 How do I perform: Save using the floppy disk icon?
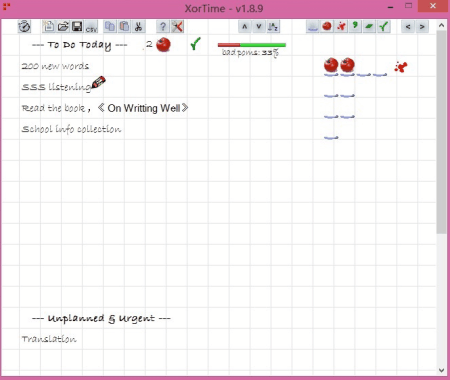(77, 26)
